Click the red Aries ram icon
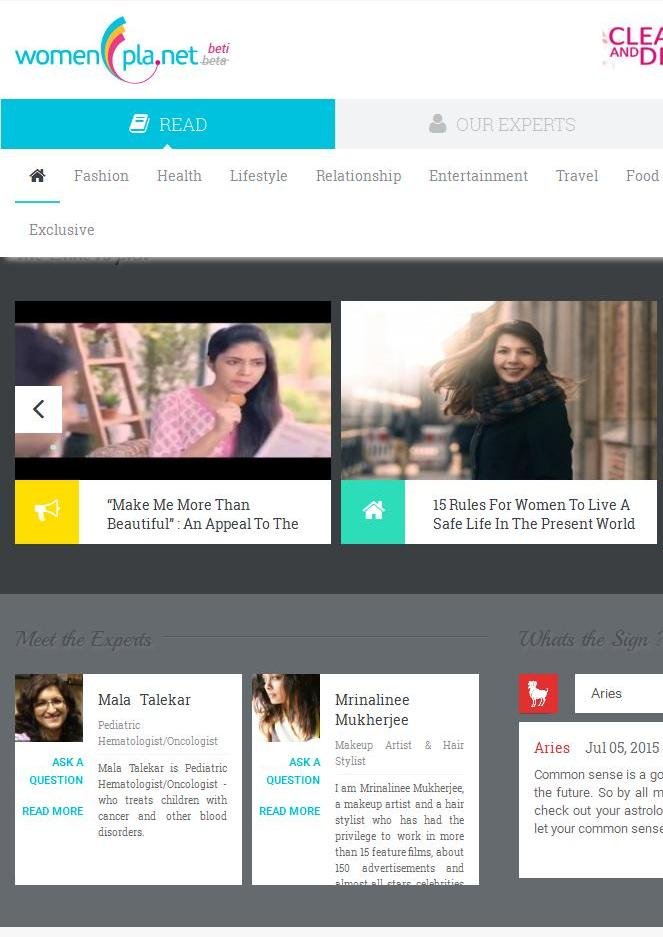The image size is (663, 937). pos(538,694)
